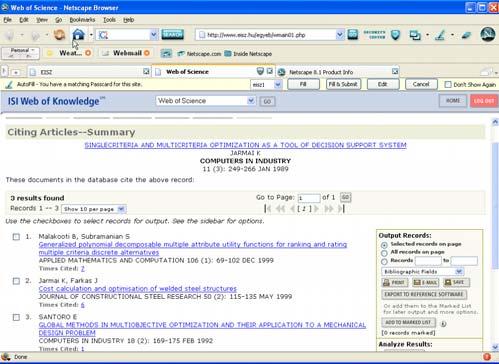Open the Bookmarks menu
The width and height of the screenshot is (499, 364).
click(x=82, y=20)
